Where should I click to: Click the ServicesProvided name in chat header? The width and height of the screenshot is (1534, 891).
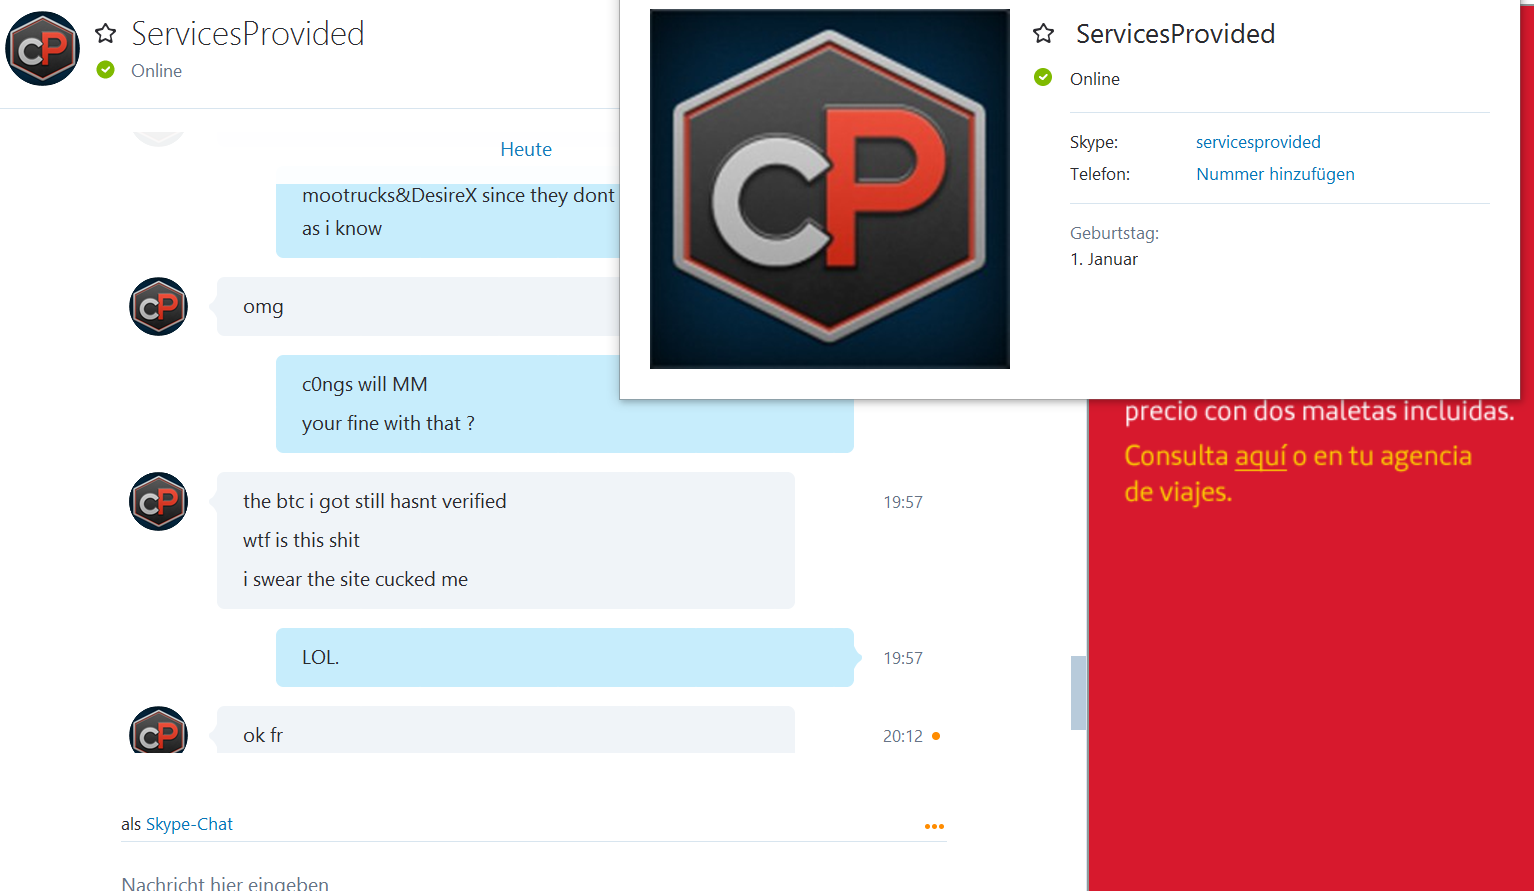click(x=248, y=34)
